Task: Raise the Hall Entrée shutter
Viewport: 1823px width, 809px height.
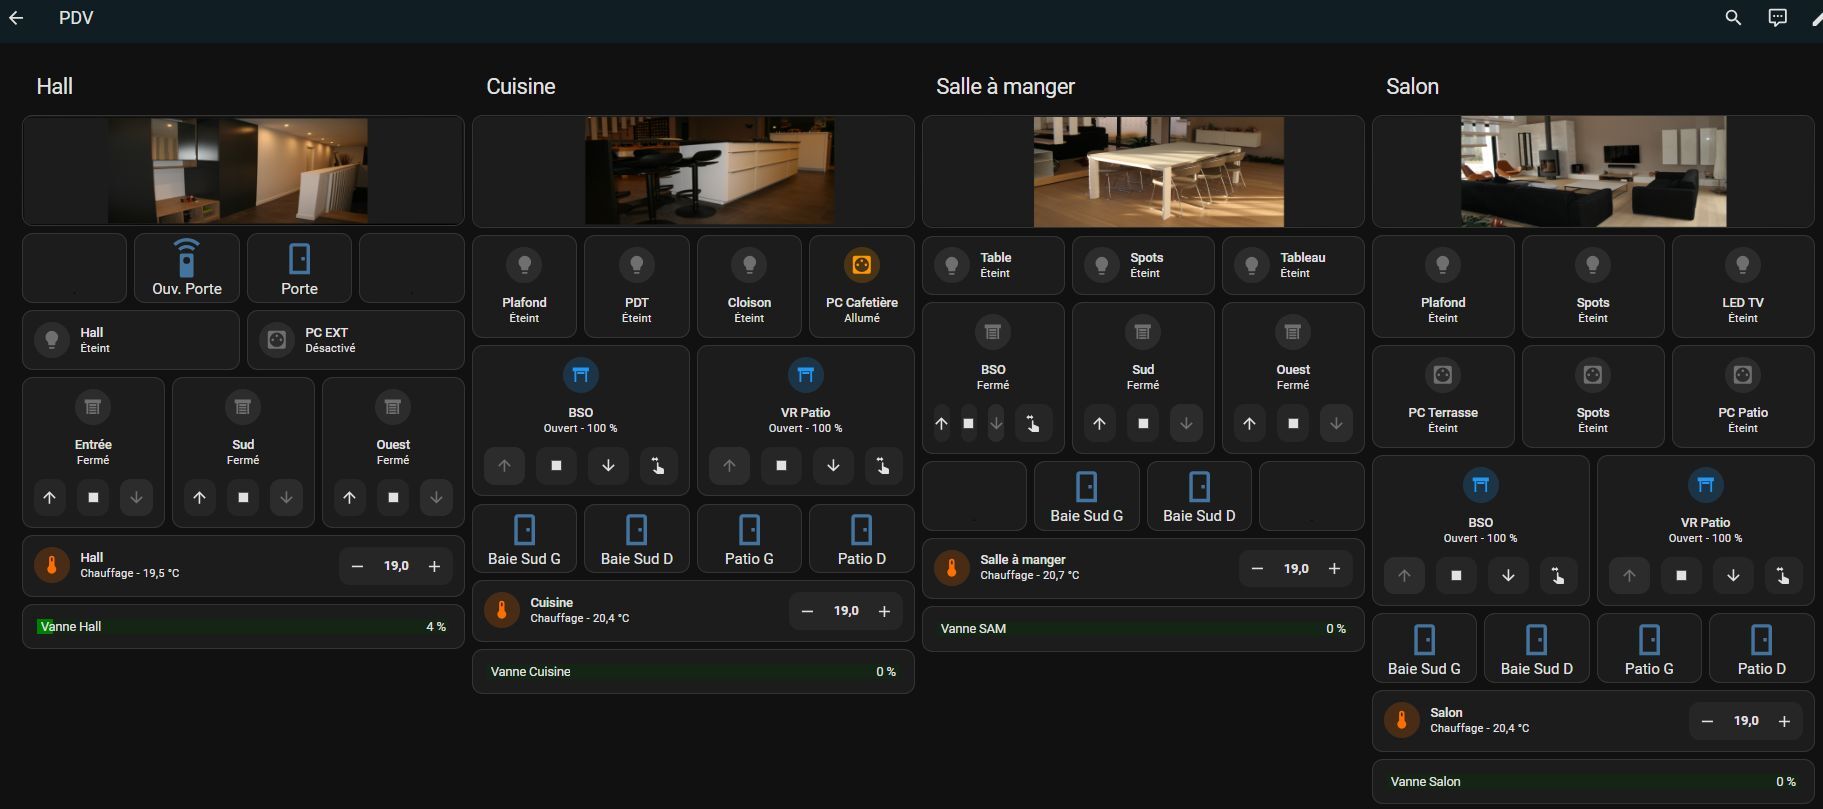Action: (49, 497)
